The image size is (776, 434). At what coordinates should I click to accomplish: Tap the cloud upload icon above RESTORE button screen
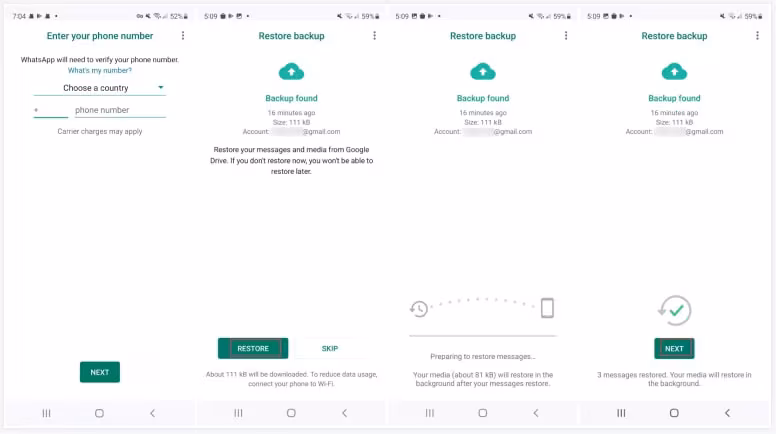(291, 72)
